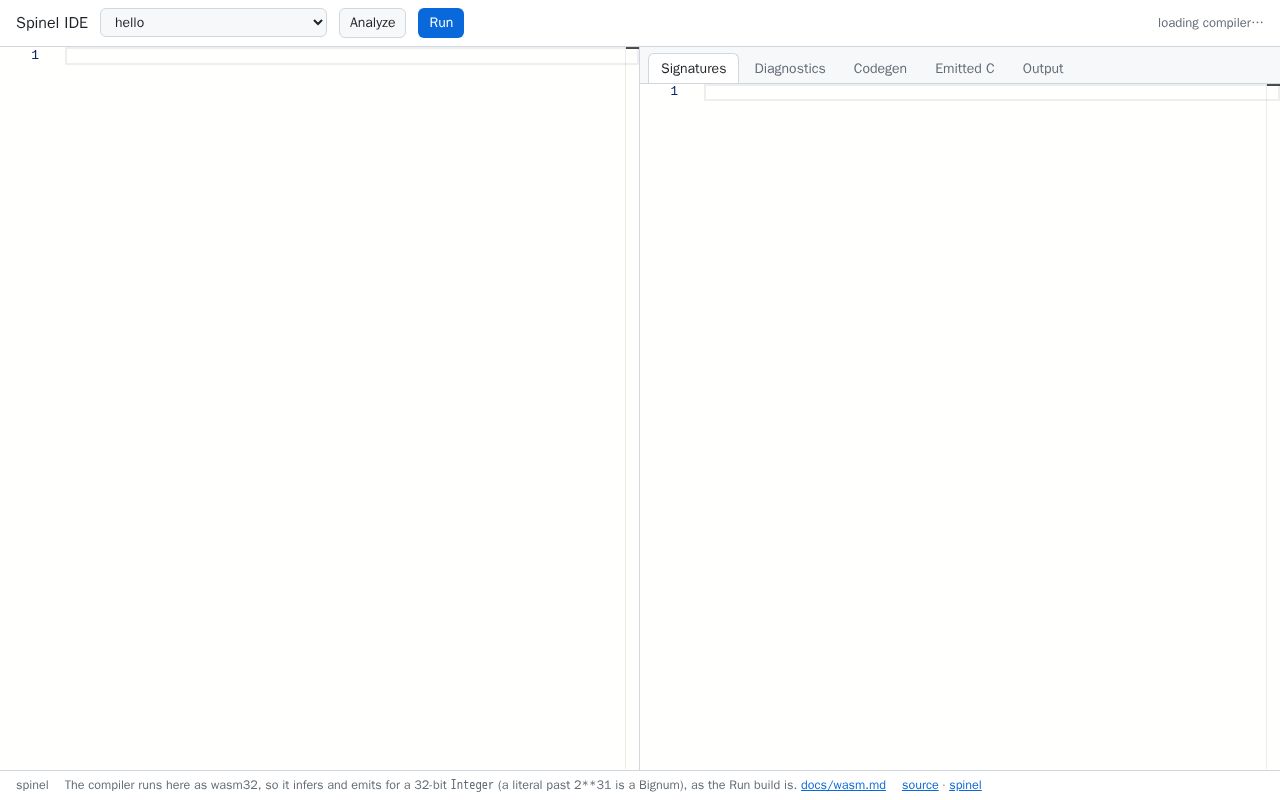This screenshot has height=800, width=1280.
Task: Click line 1 of the Signatures output pane
Action: coord(991,92)
